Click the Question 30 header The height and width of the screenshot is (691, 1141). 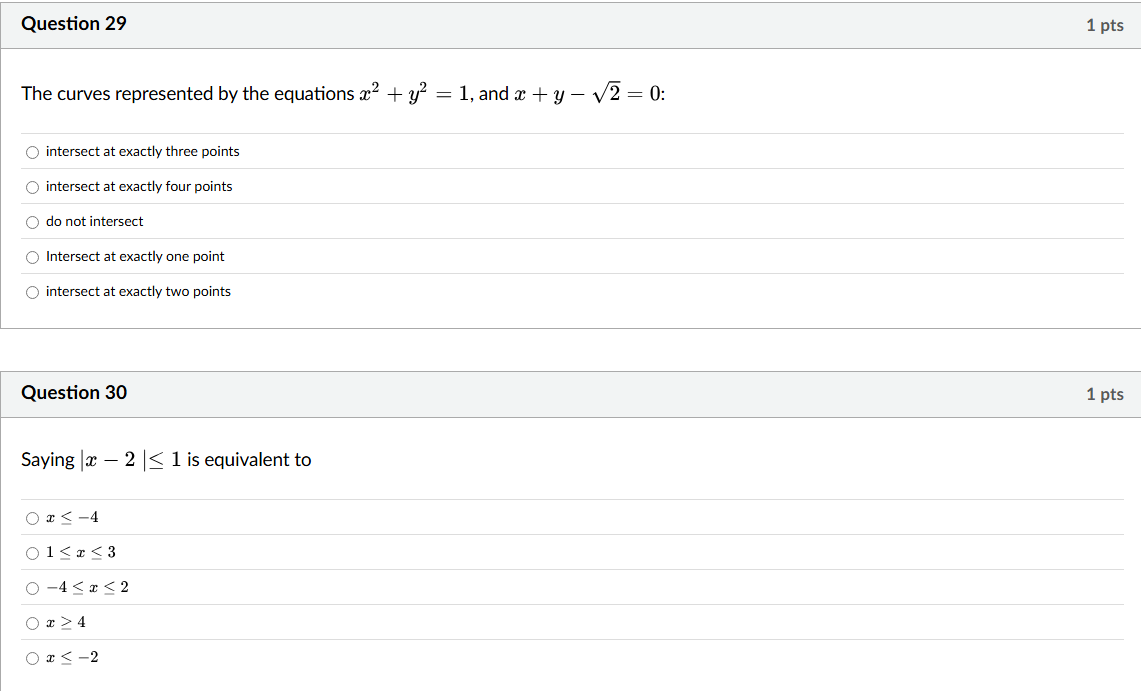pos(74,394)
